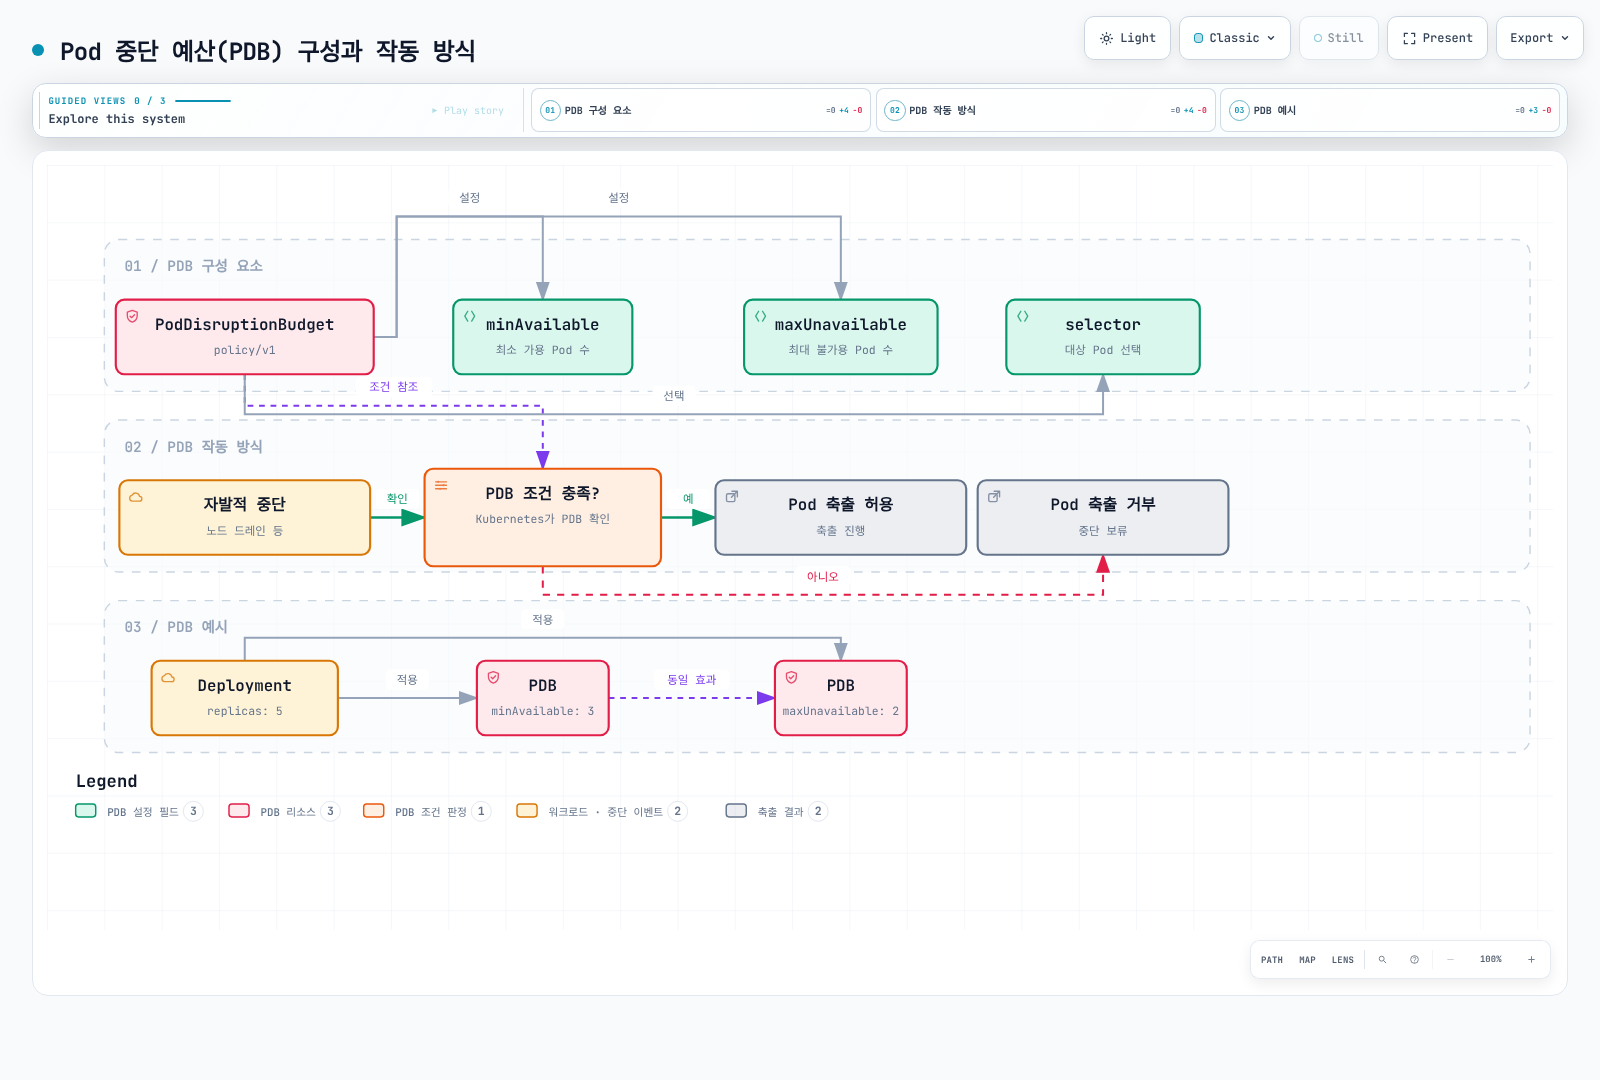The height and width of the screenshot is (1080, 1600).
Task: Click the '예' edge label
Action: click(x=688, y=499)
